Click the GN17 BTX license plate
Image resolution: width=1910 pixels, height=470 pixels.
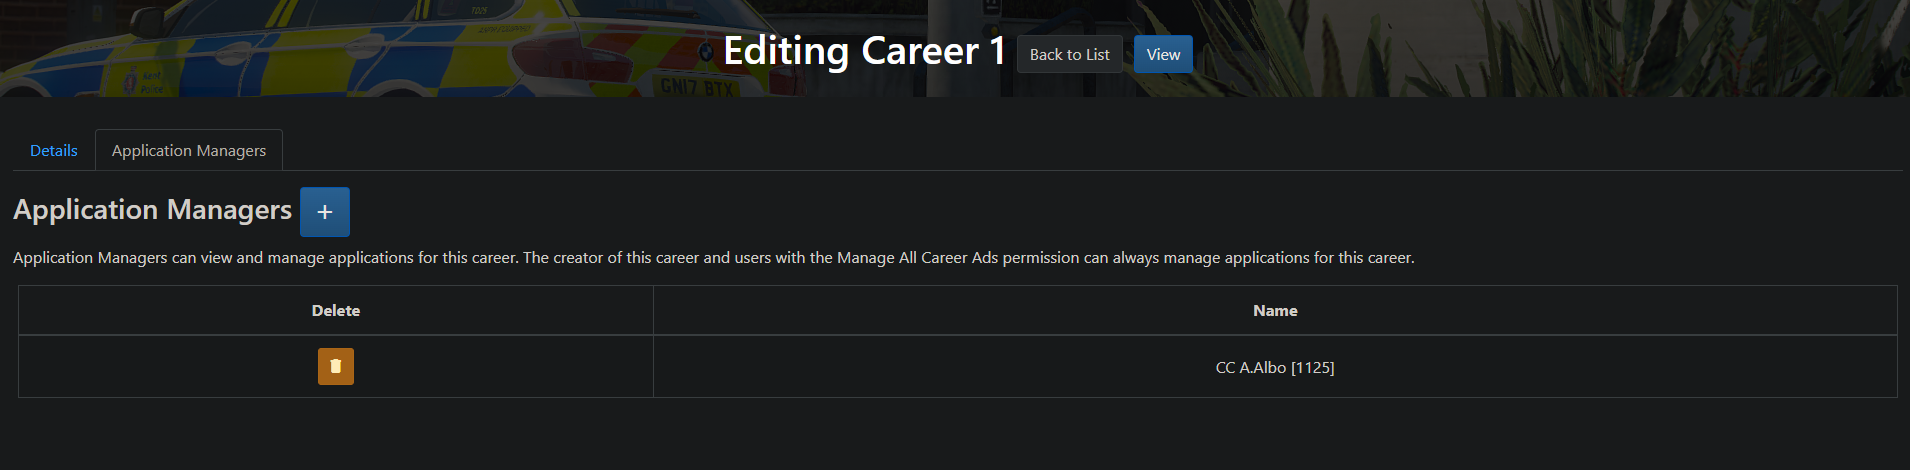(697, 88)
